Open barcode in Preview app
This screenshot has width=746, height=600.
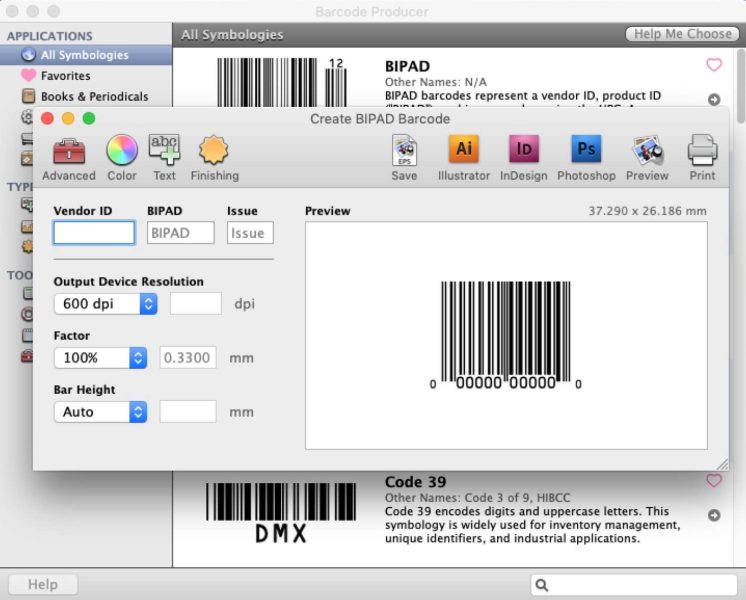coord(647,159)
